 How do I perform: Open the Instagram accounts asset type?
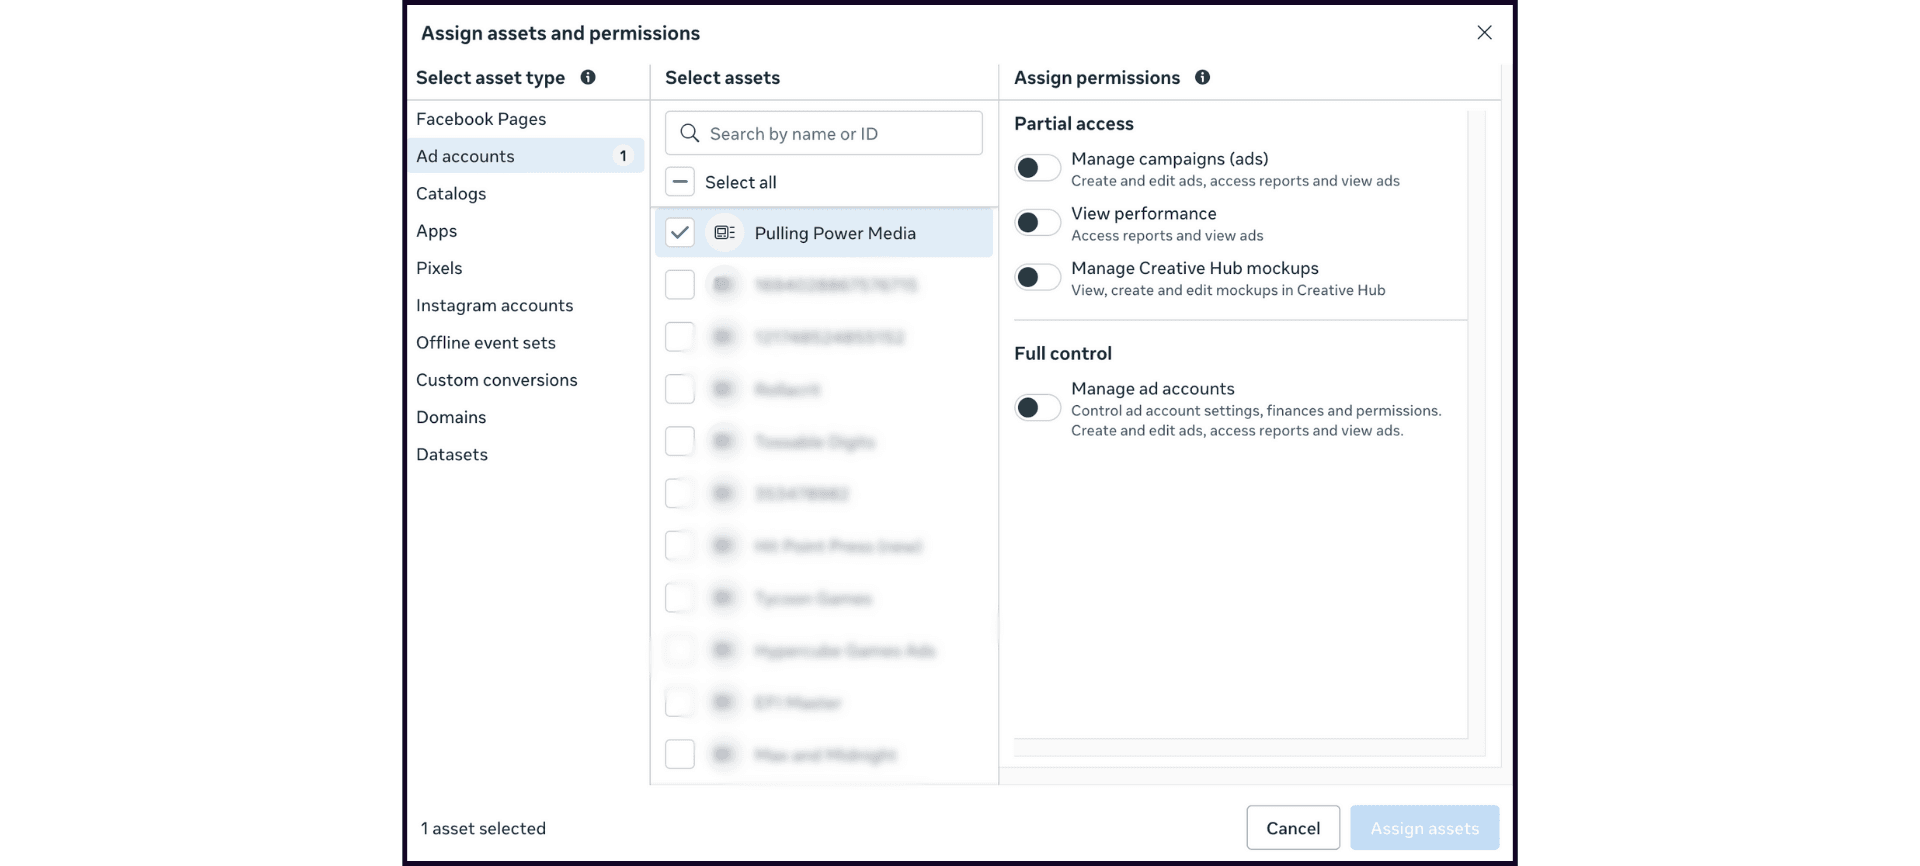pos(494,305)
